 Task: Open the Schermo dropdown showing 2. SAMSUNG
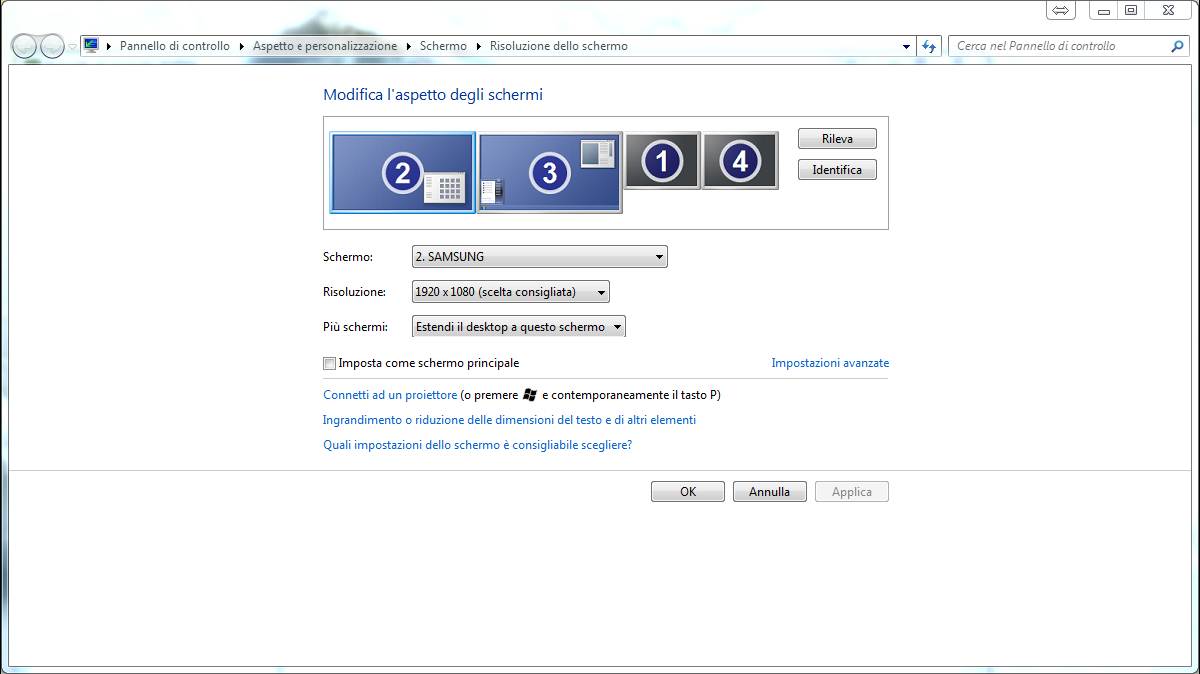pyautogui.click(x=539, y=257)
